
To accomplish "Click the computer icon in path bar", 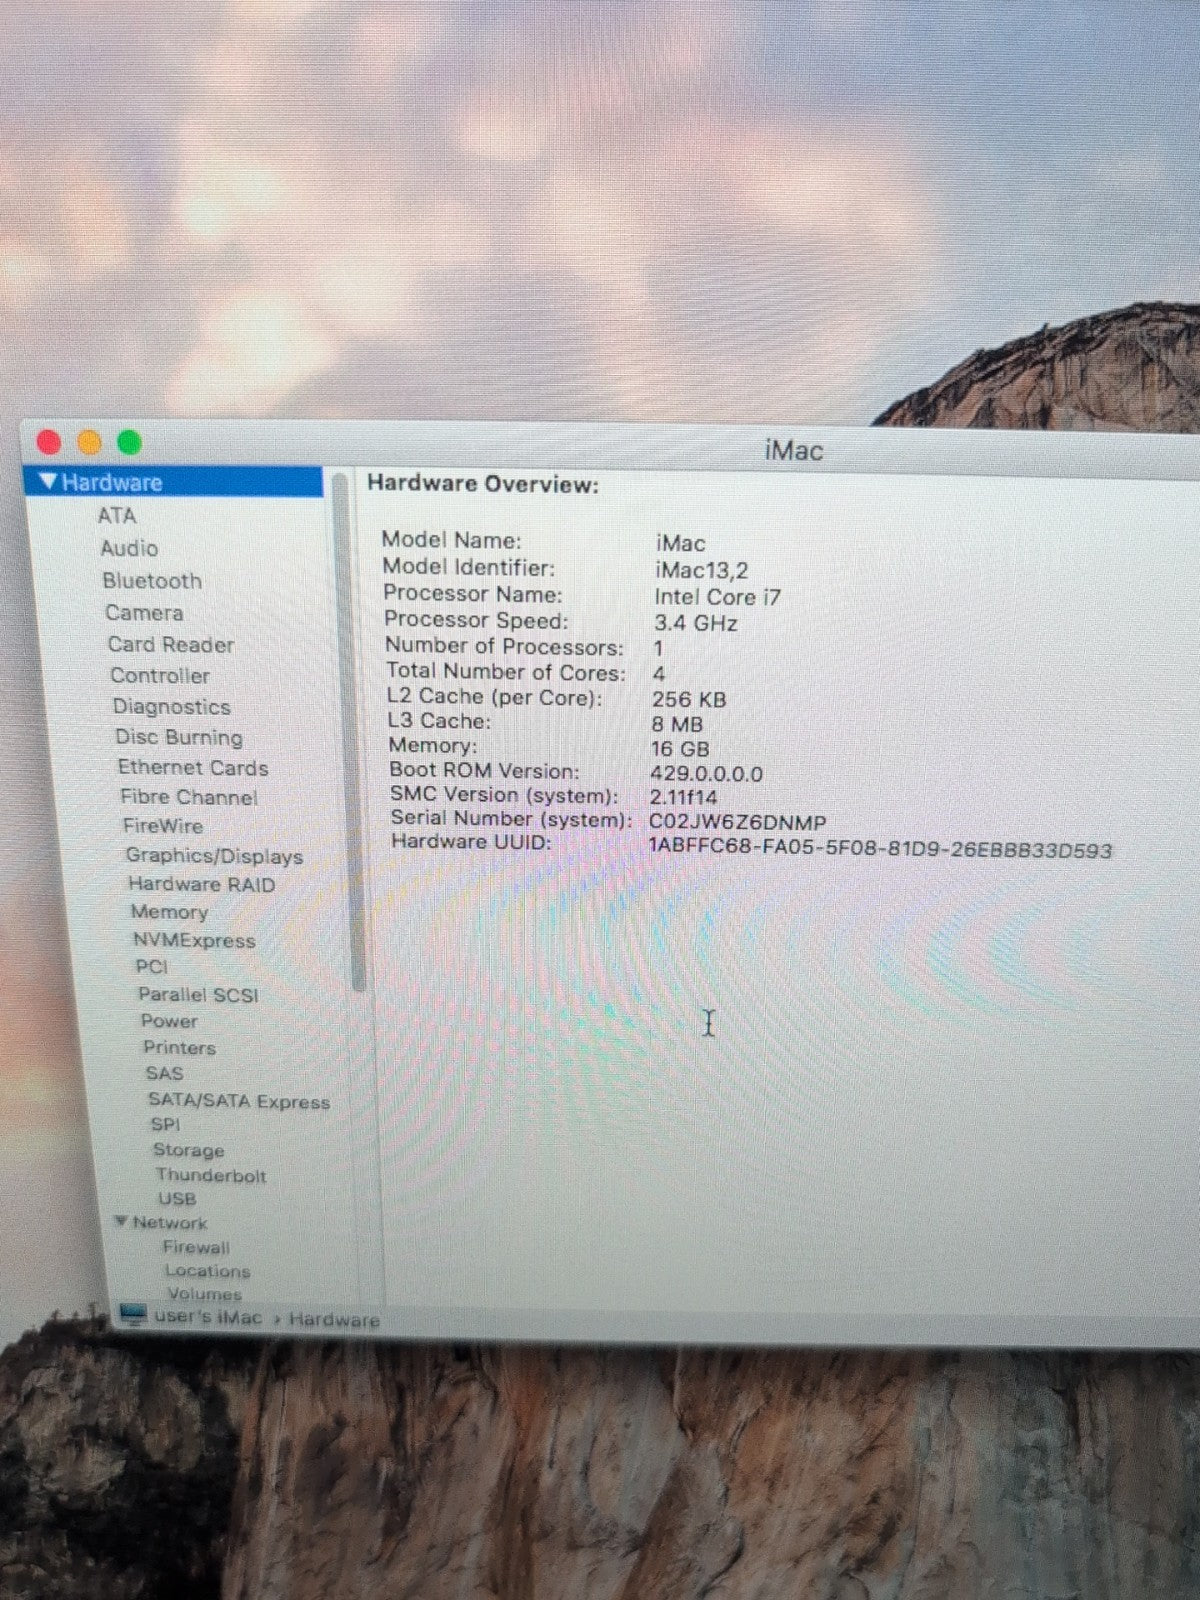I will pyautogui.click(x=132, y=1315).
